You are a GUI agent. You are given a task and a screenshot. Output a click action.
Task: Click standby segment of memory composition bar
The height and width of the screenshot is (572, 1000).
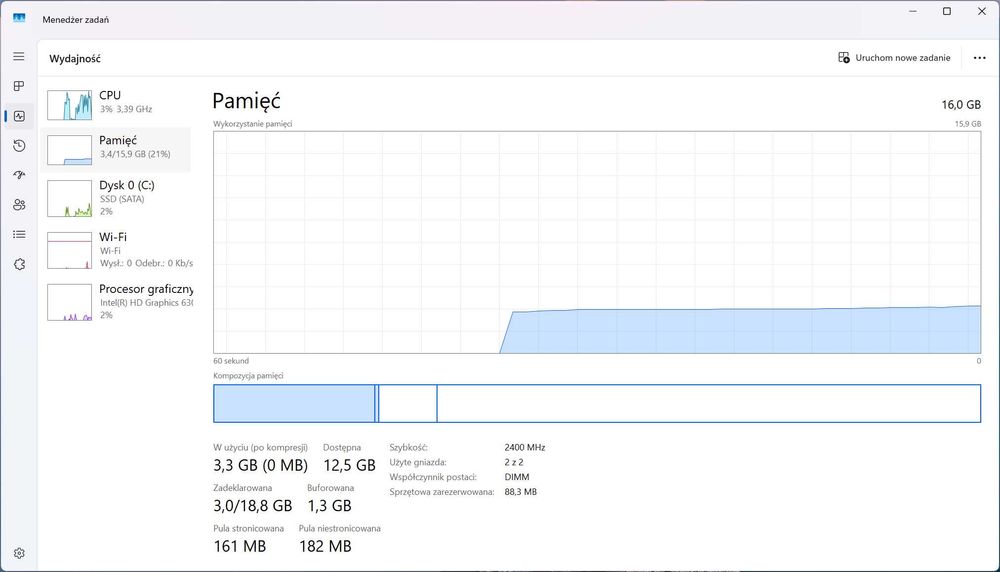pyautogui.click(x=408, y=403)
